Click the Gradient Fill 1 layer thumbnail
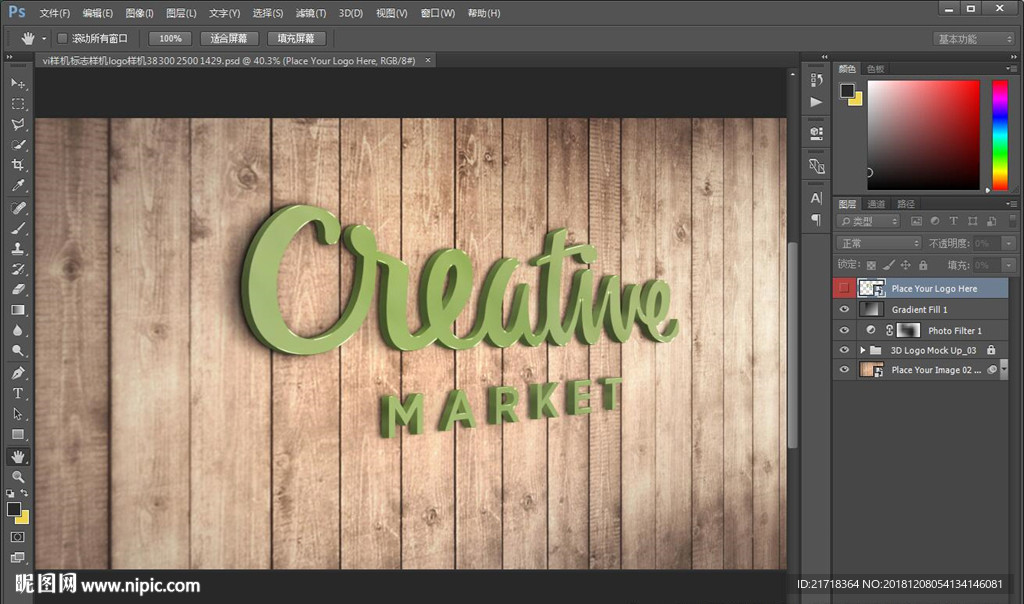Screen dimensions: 1024x604 pyautogui.click(x=871, y=310)
